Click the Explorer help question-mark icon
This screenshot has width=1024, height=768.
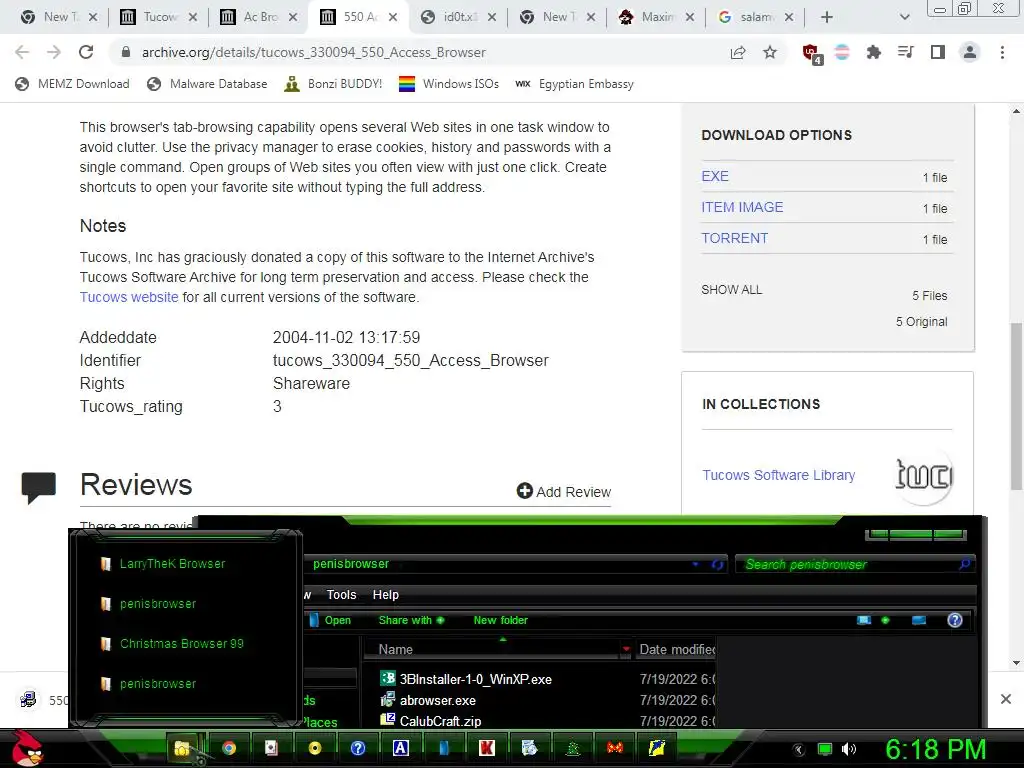click(954, 620)
